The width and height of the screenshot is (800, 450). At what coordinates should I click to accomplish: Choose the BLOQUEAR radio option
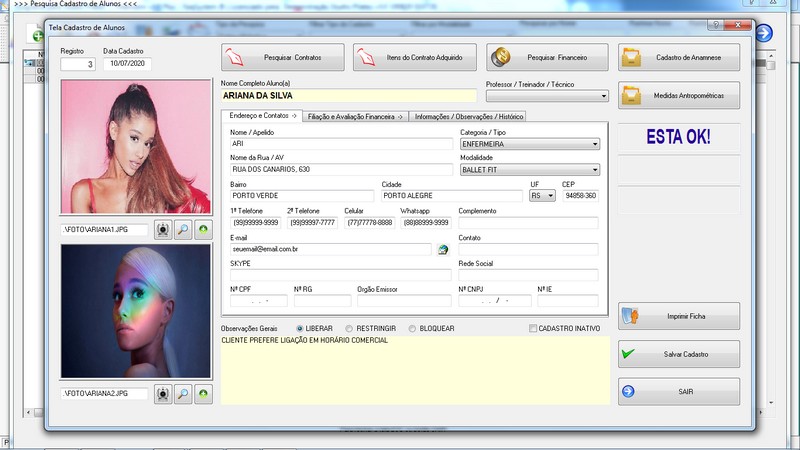tap(410, 328)
